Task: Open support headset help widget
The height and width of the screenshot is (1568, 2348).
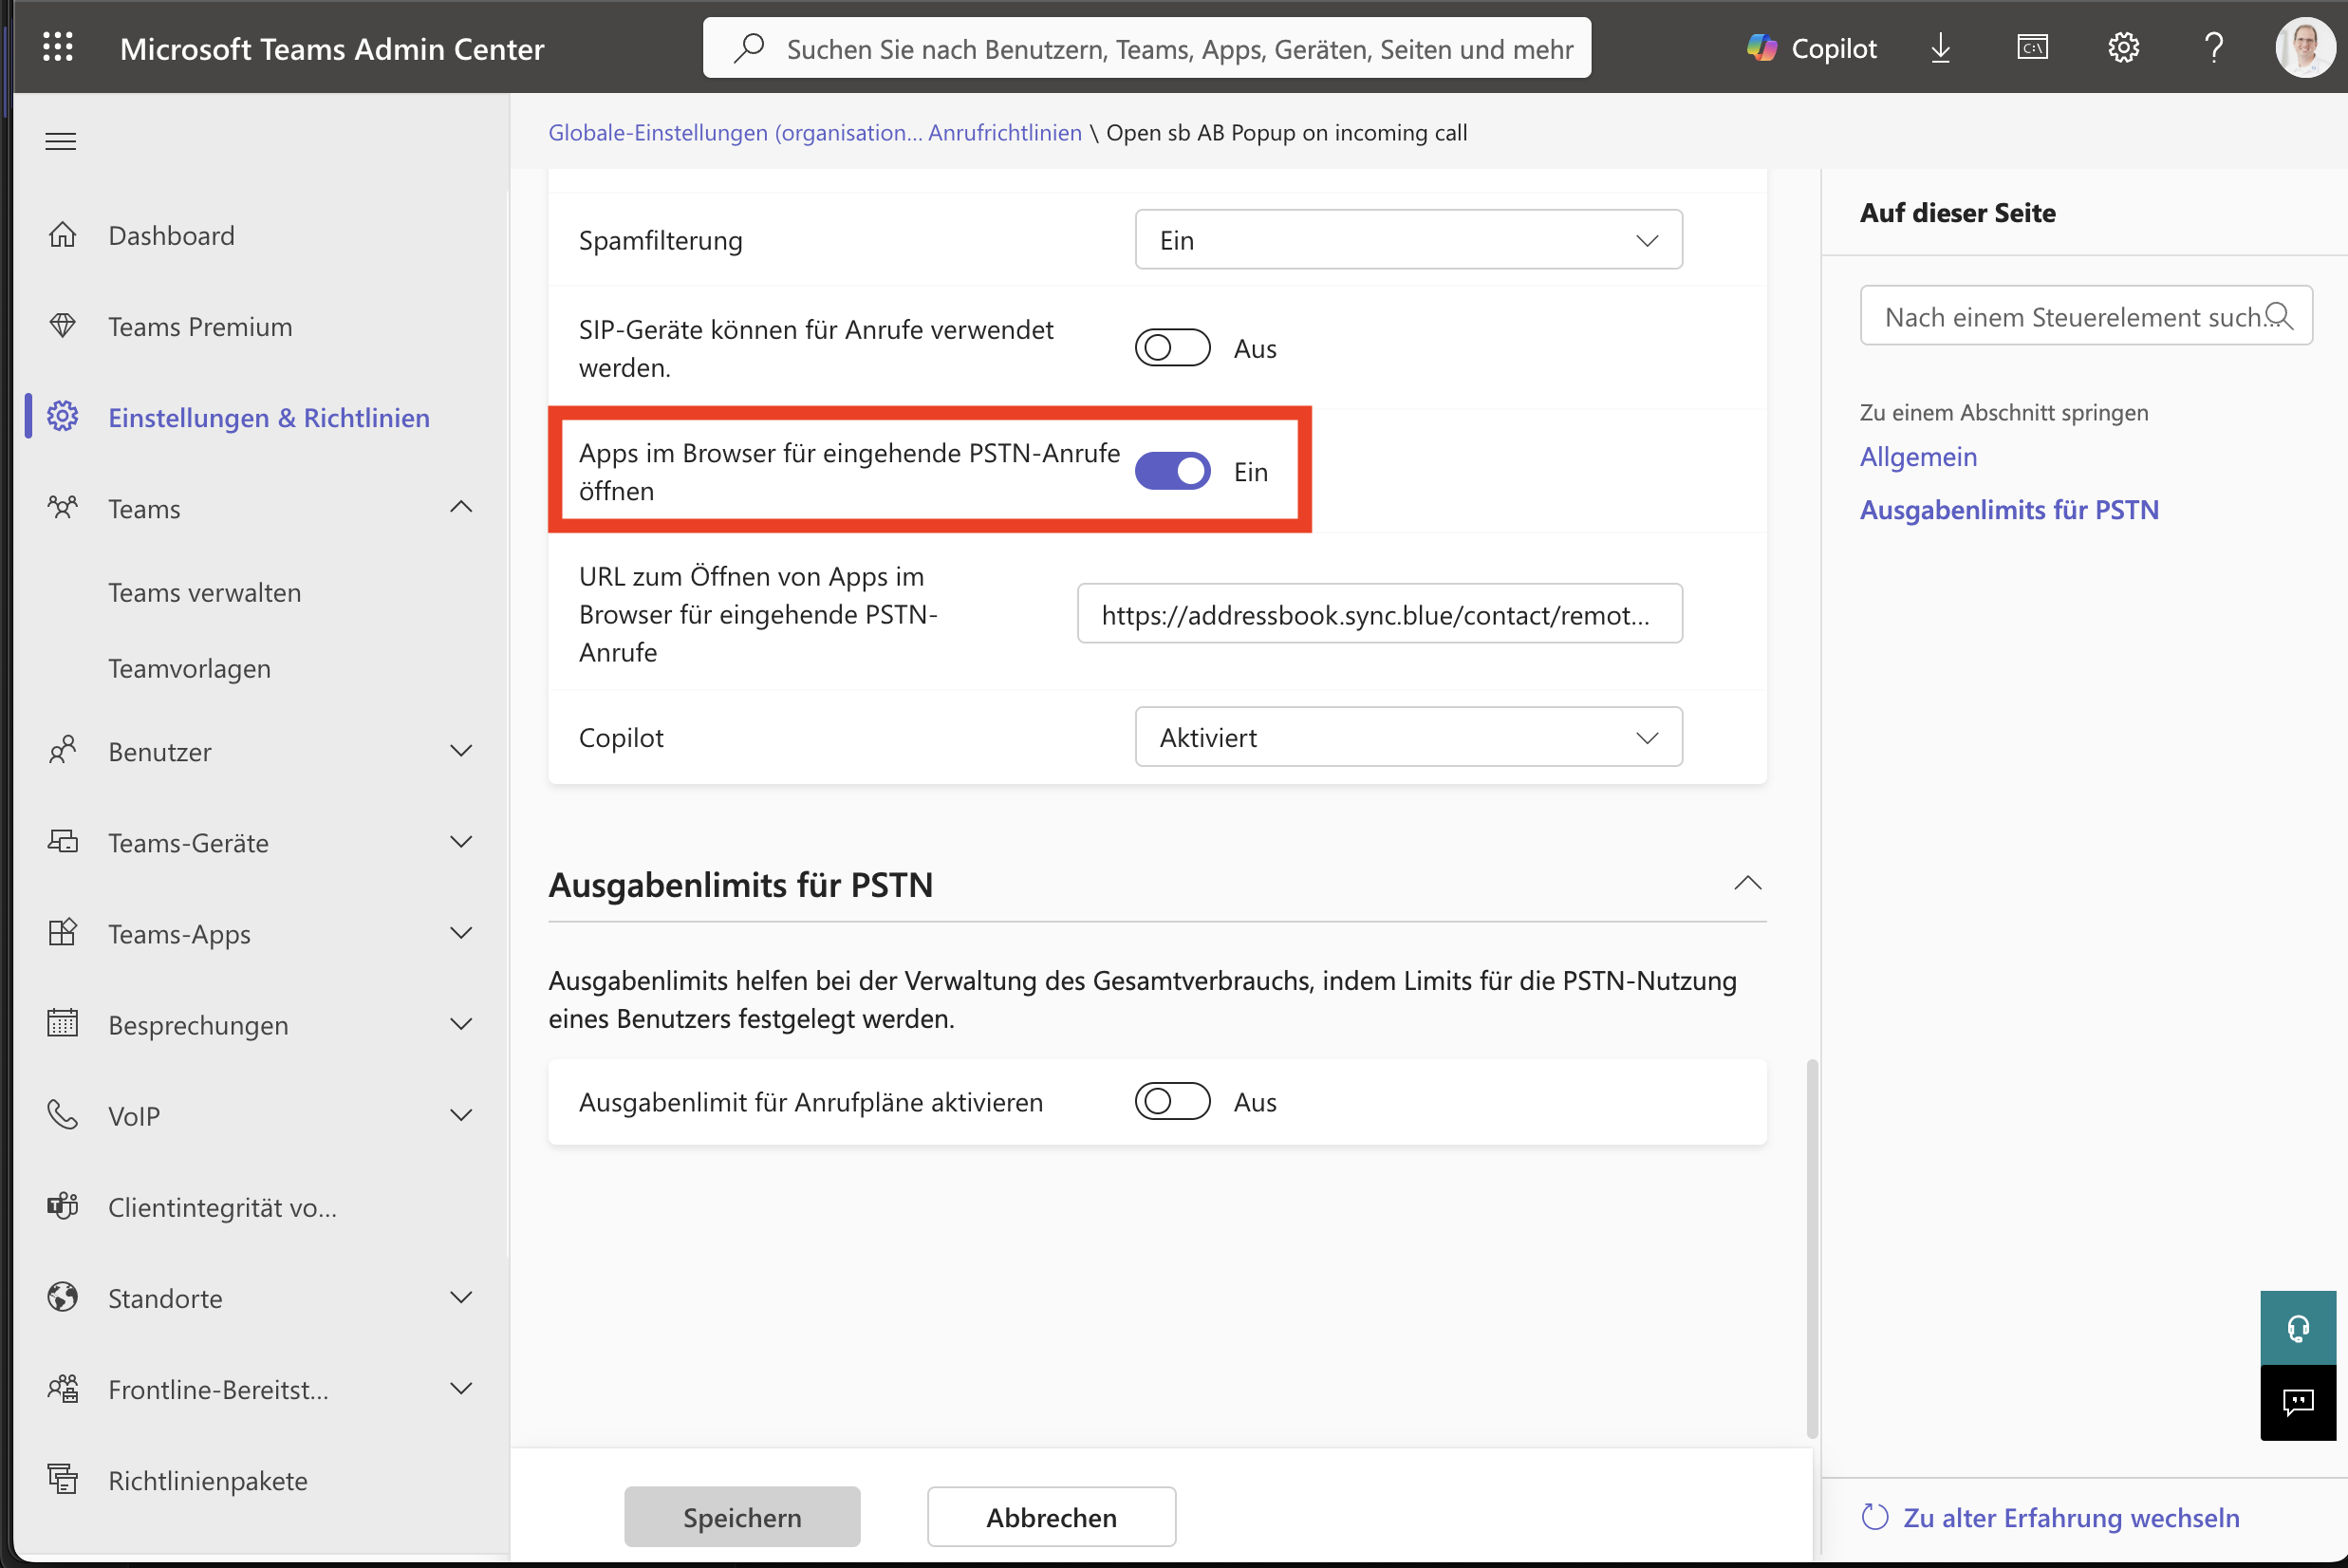Action: click(2297, 1328)
